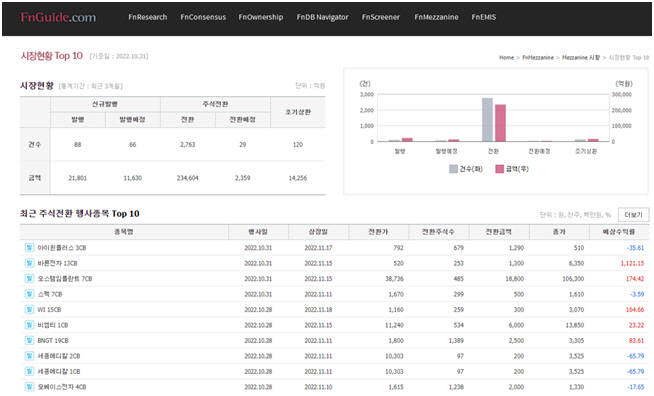654x396 pixels.
Task: Select the 234,604 conversion amount cell
Action: 188,178
